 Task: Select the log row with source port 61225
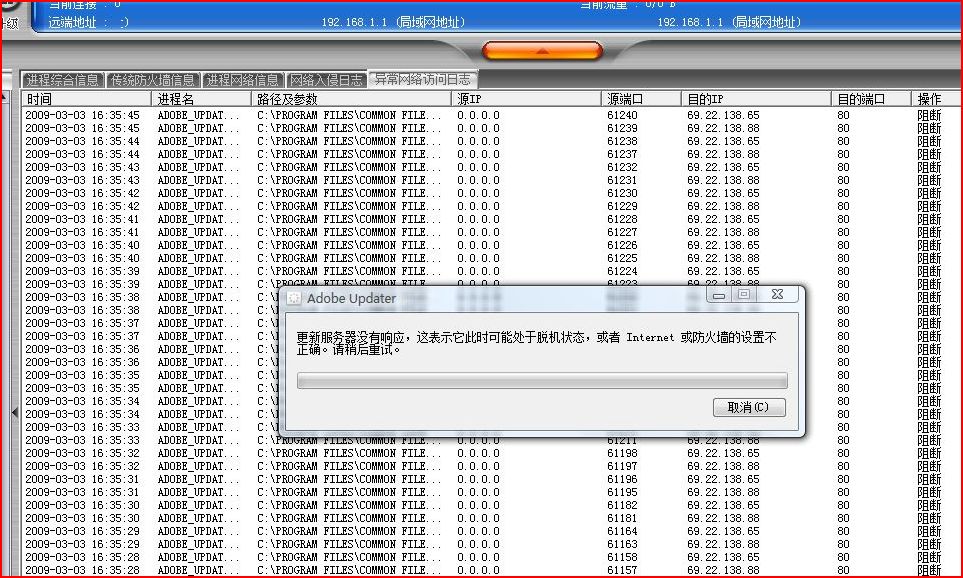click(491, 259)
